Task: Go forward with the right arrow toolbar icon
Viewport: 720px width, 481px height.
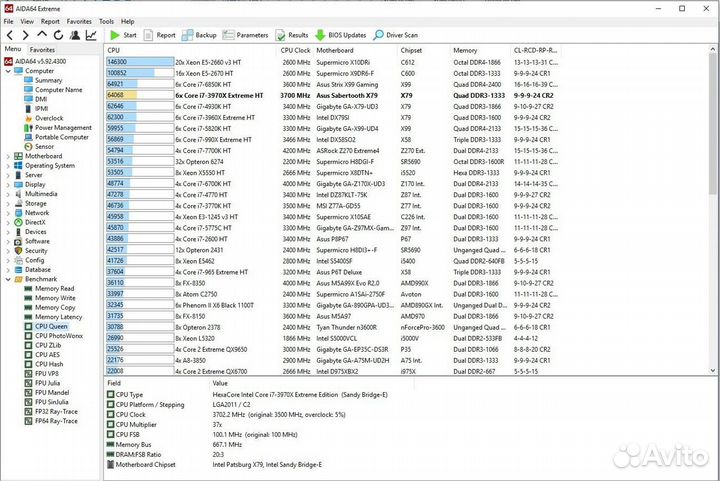Action: click(x=26, y=35)
